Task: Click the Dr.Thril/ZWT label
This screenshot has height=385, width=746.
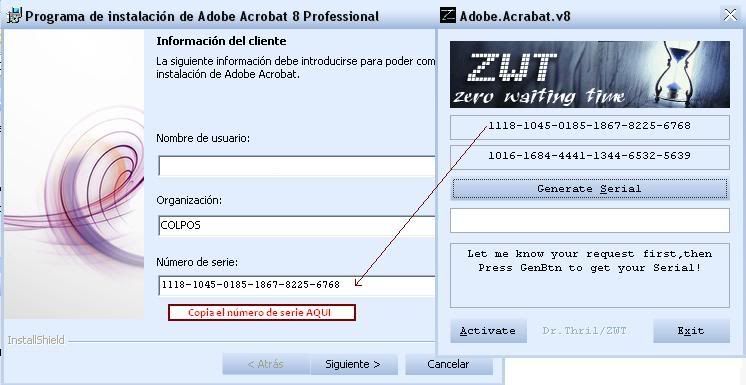Action: (x=584, y=331)
